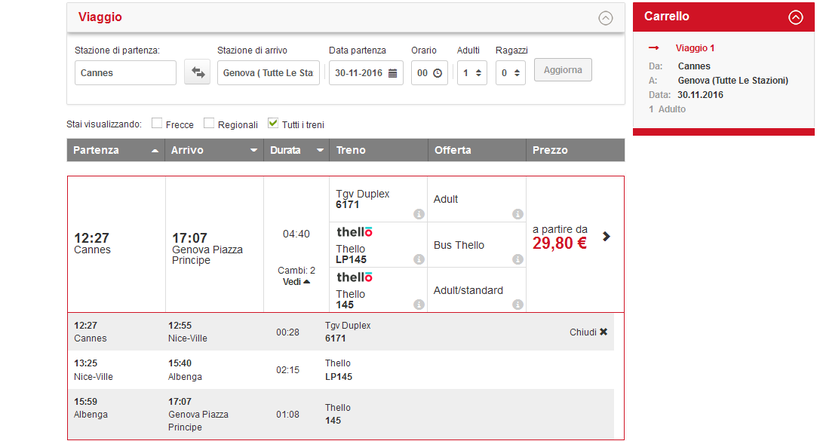Click the clock icon in Orario field

pos(439,73)
